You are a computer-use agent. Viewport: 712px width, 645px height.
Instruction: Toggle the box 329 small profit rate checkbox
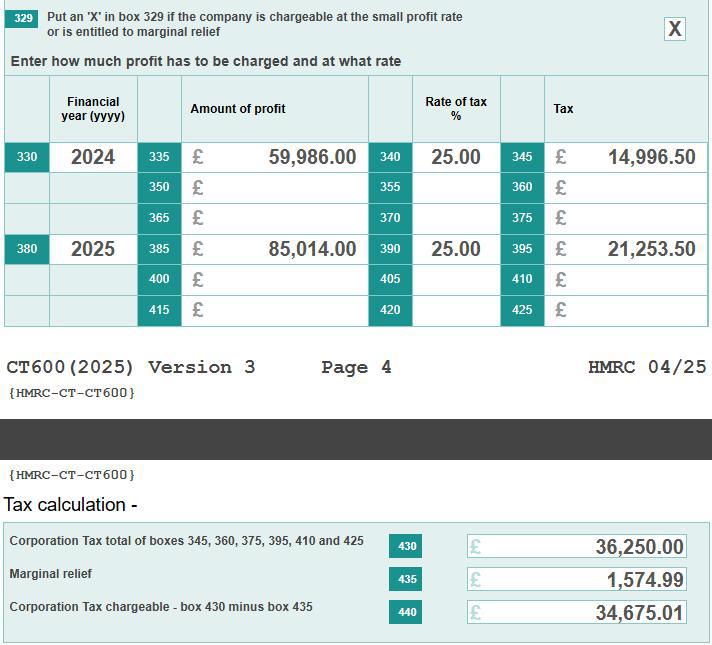tap(675, 29)
